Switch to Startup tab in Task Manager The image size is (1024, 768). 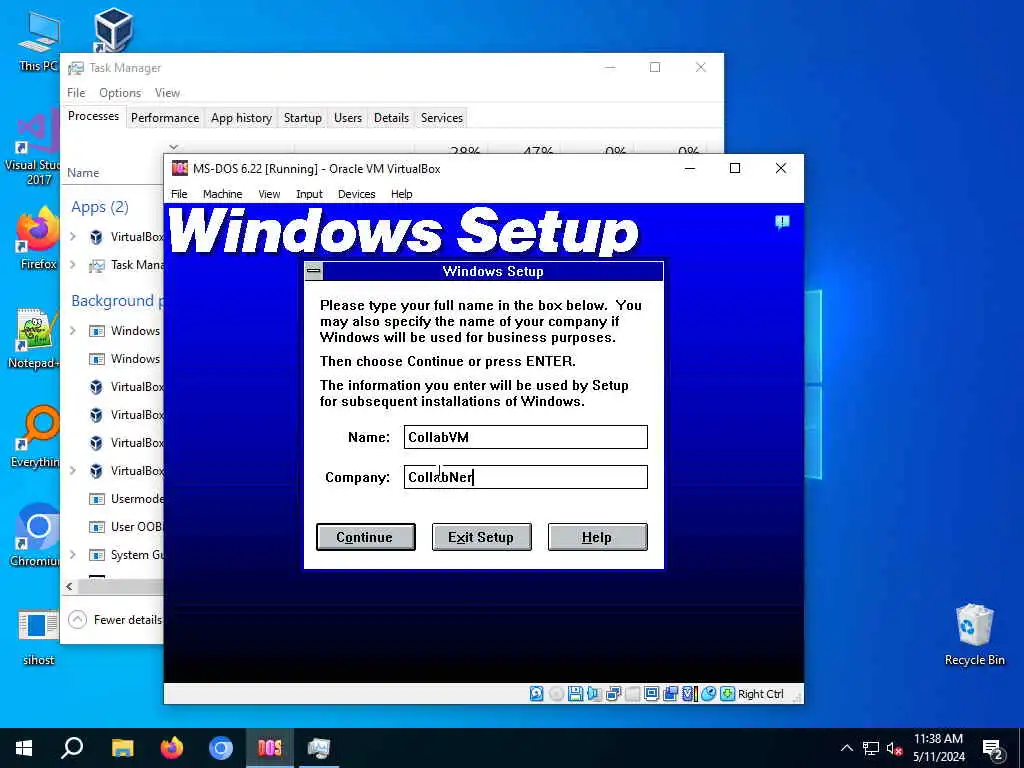pos(302,118)
